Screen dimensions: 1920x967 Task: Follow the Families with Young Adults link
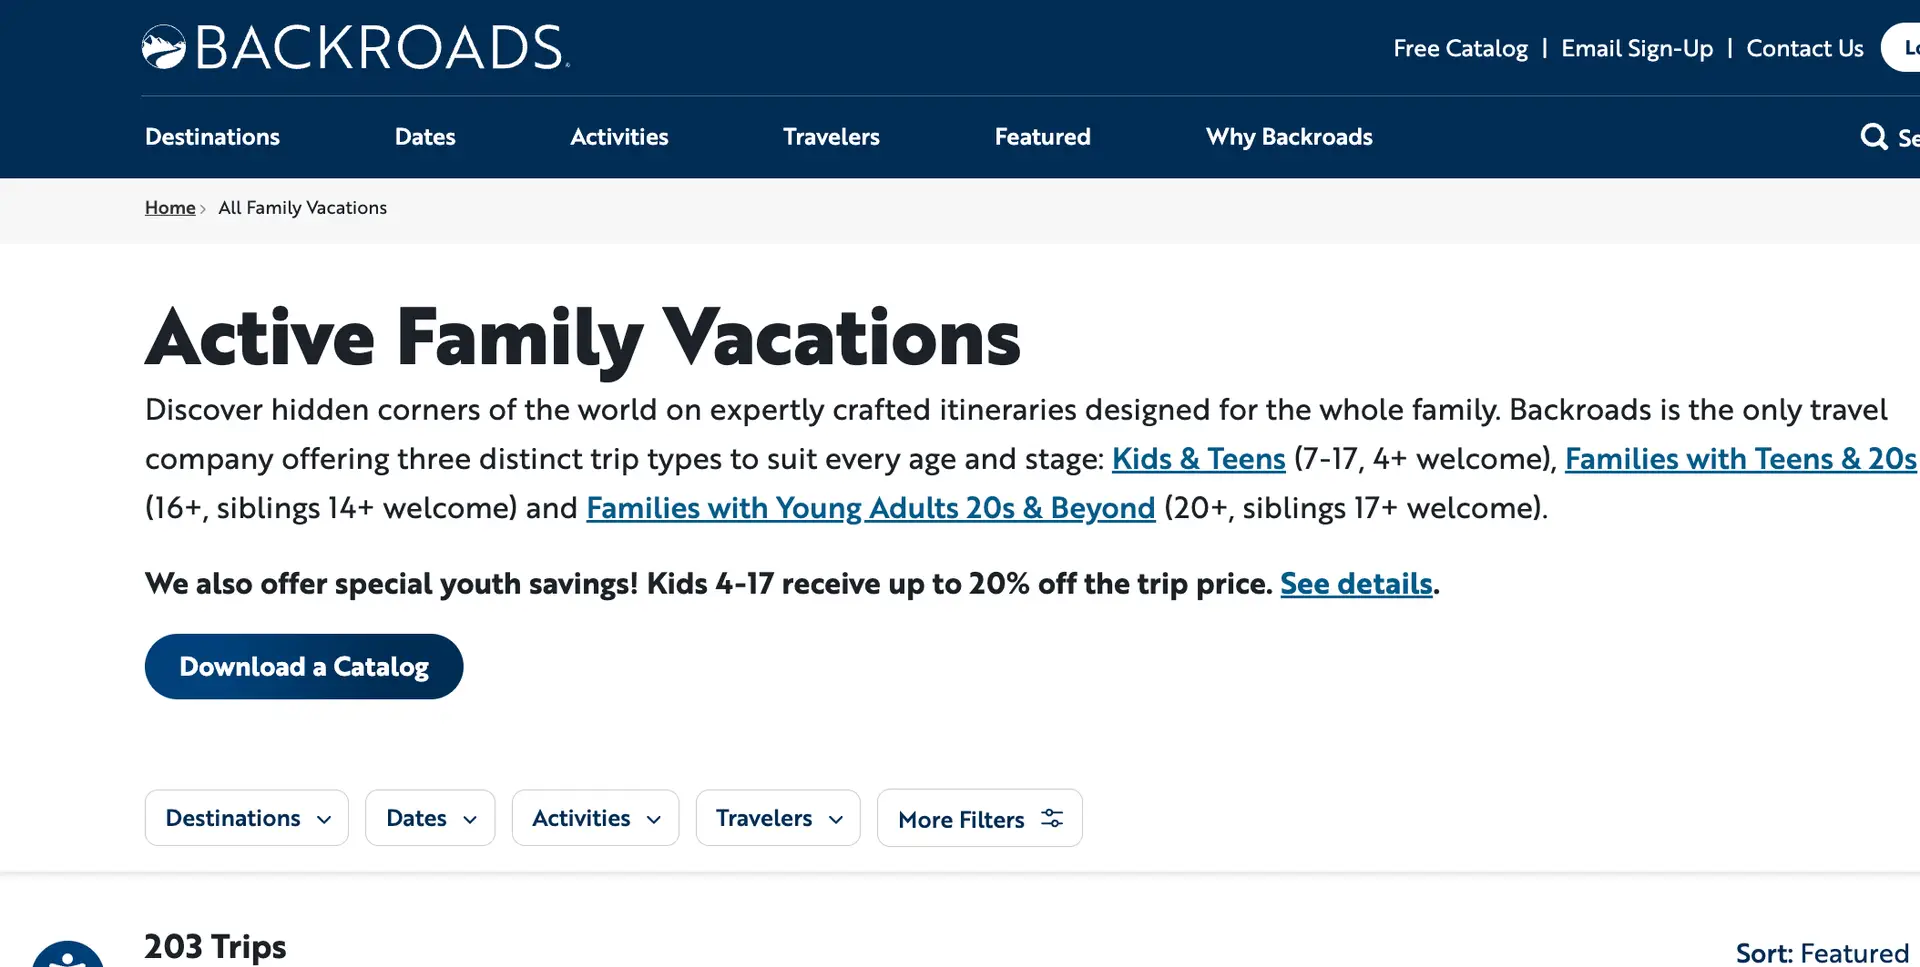coord(871,508)
